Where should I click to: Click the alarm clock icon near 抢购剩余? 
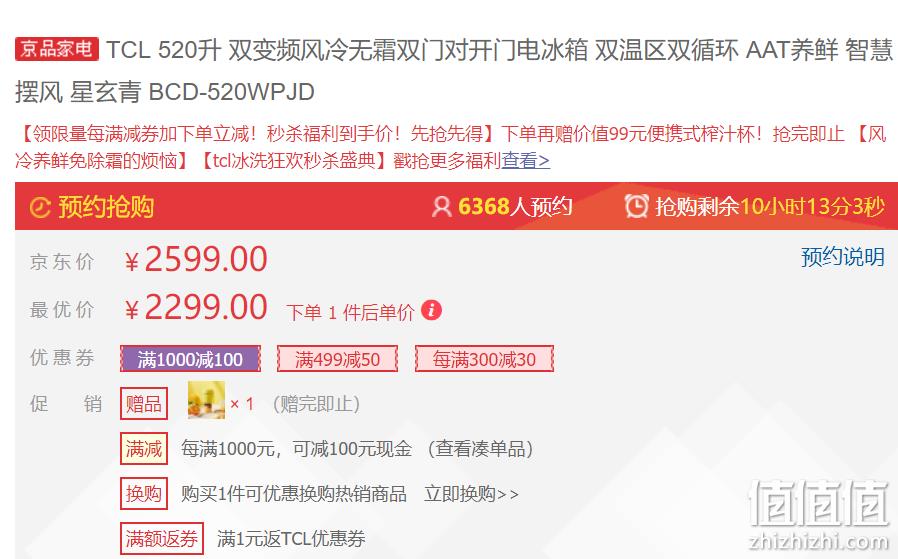[636, 206]
